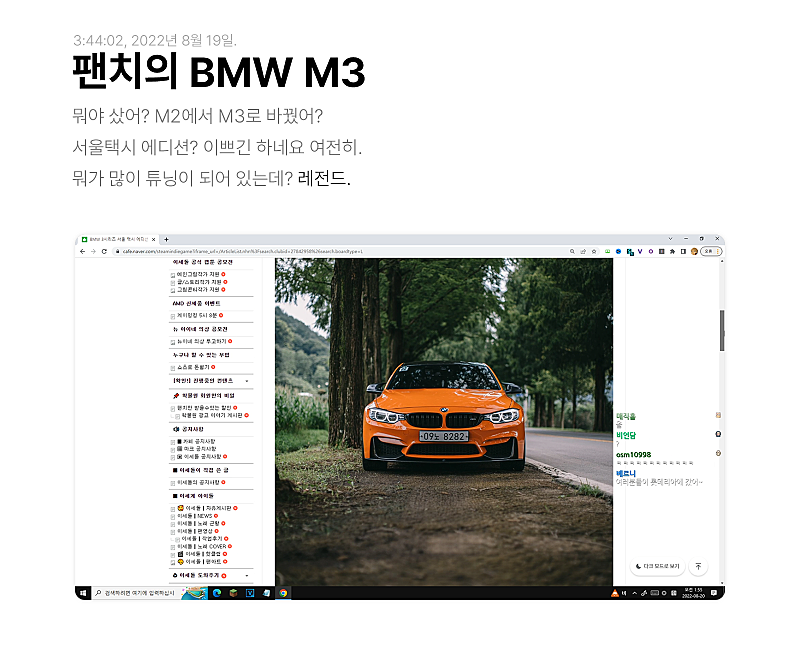Open the Minecraft block icon in taskbar
The image size is (800, 650).
(232, 593)
